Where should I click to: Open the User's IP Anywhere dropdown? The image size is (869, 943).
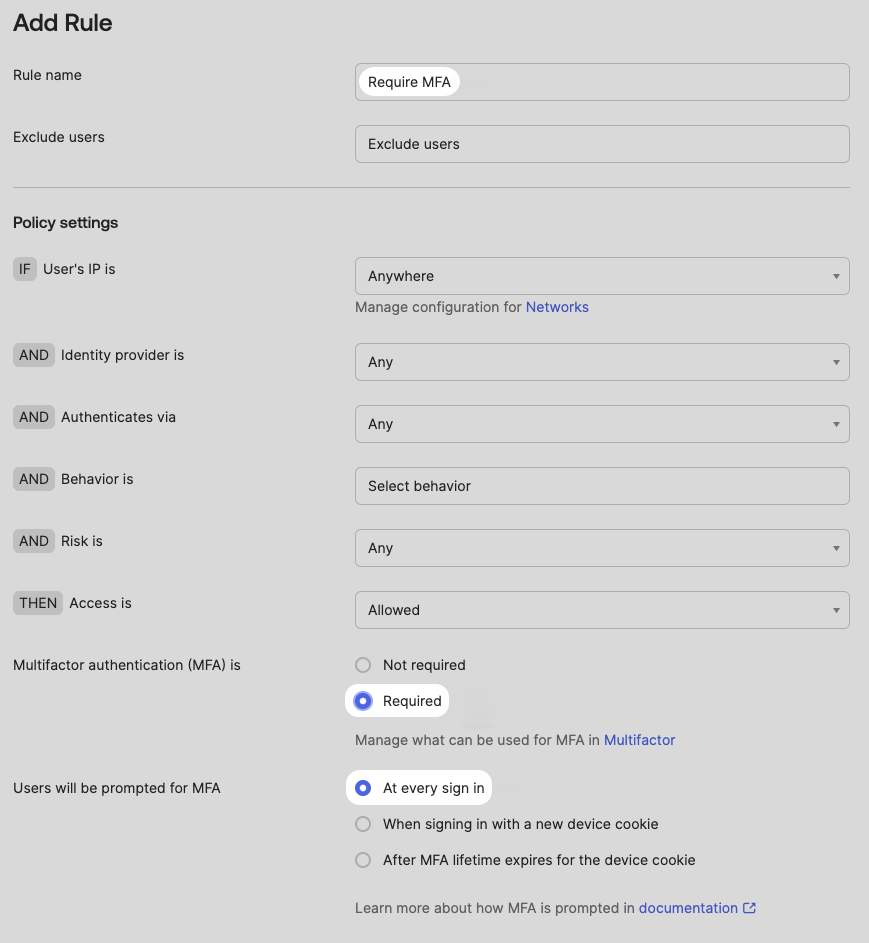tap(602, 276)
